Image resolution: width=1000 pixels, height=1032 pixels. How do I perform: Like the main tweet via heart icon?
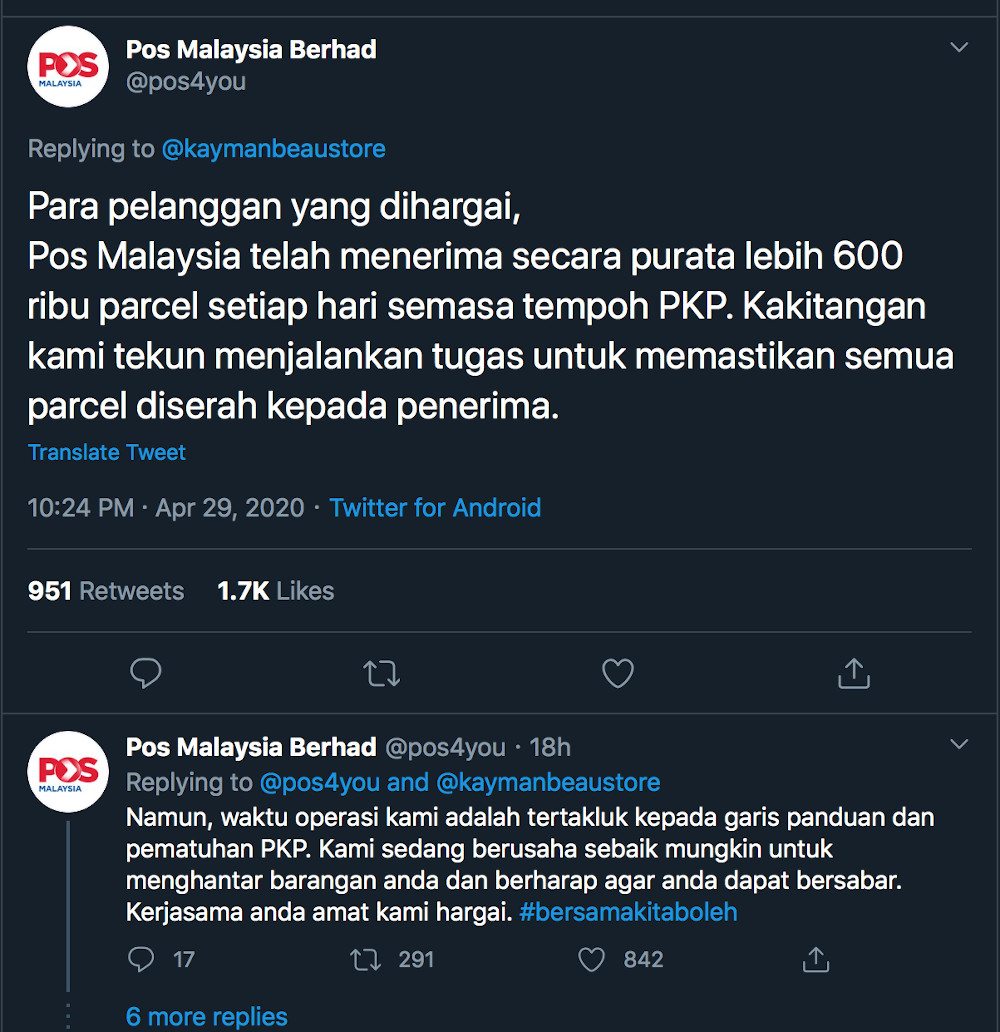[x=617, y=674]
